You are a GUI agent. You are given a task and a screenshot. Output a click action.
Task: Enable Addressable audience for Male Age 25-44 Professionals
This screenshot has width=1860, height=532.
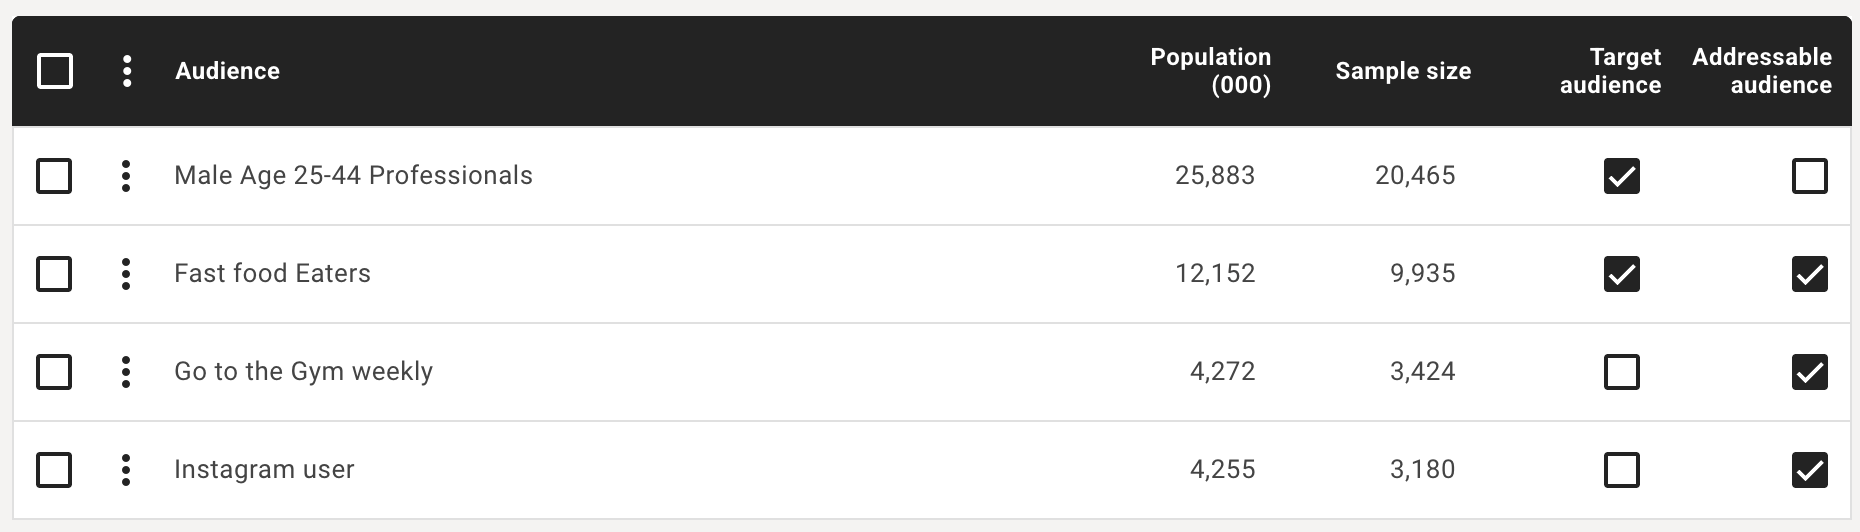(x=1810, y=176)
